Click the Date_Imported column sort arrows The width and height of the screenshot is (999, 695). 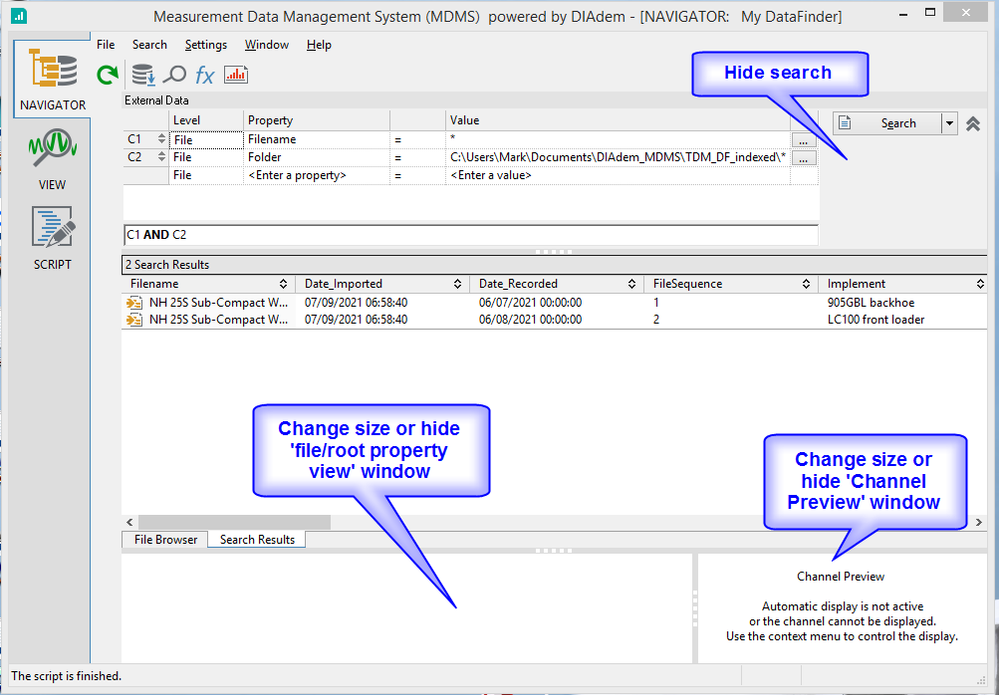coord(457,284)
